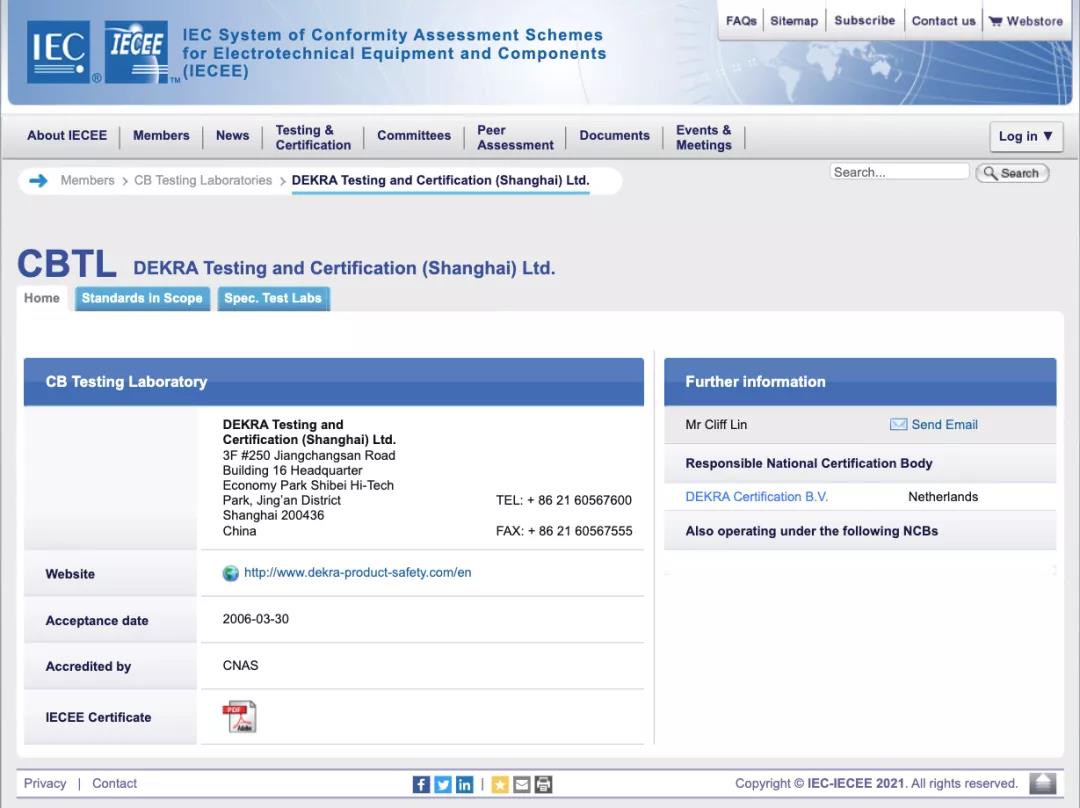The height and width of the screenshot is (808, 1080).
Task: Share page via LinkedIn icon
Action: (x=464, y=785)
